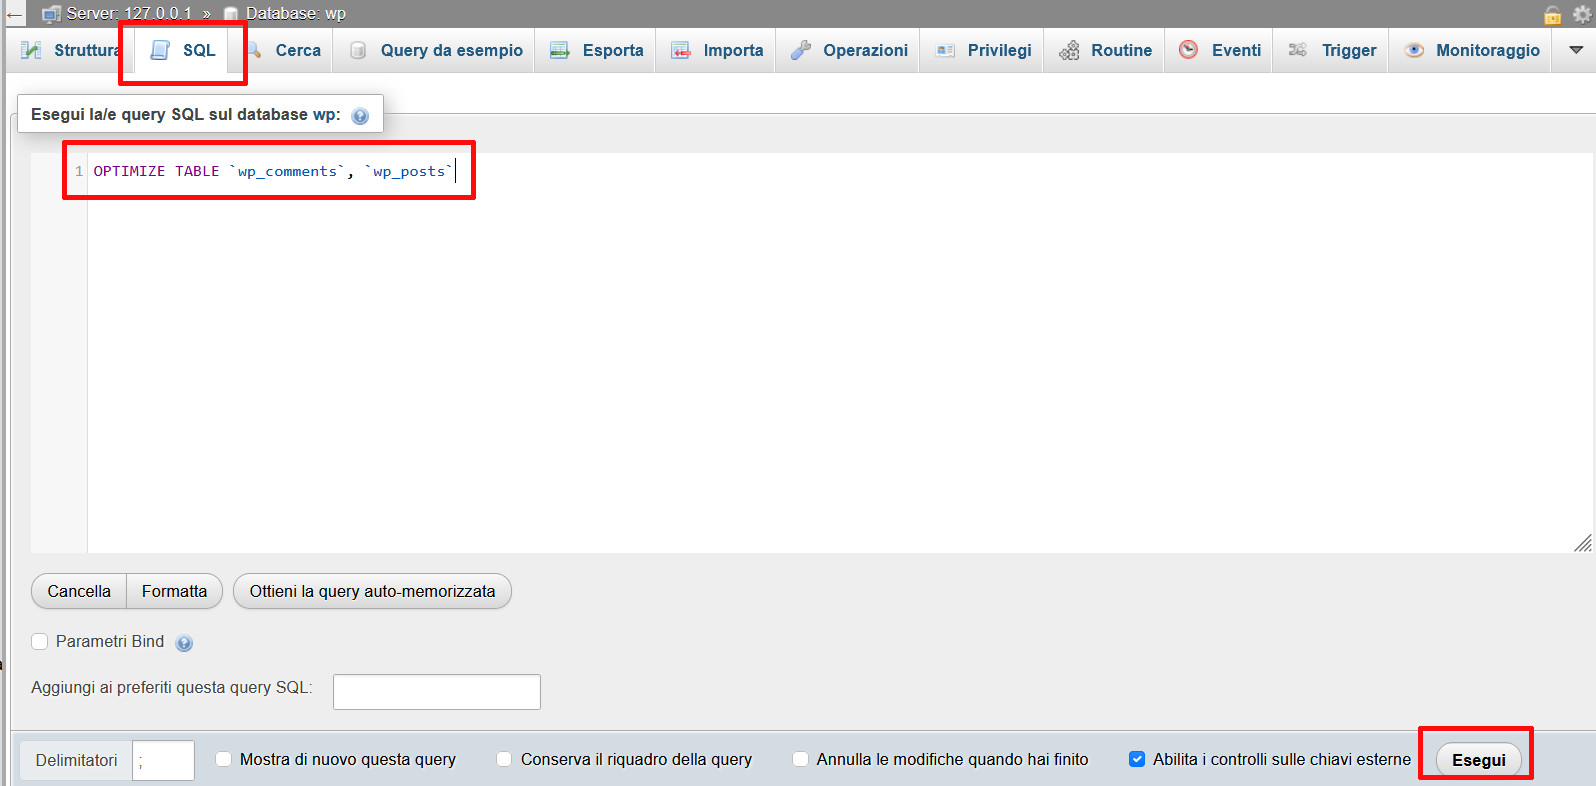Image resolution: width=1596 pixels, height=786 pixels.
Task: Click the Struttura table icon
Action: click(x=32, y=50)
